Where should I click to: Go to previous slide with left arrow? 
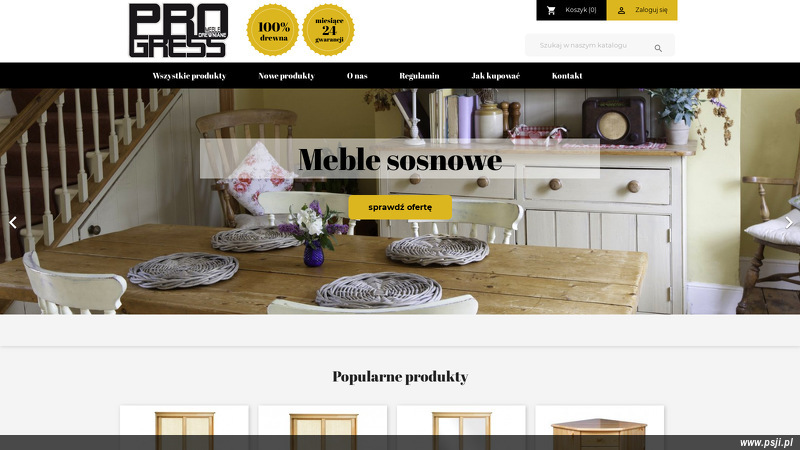[13, 222]
